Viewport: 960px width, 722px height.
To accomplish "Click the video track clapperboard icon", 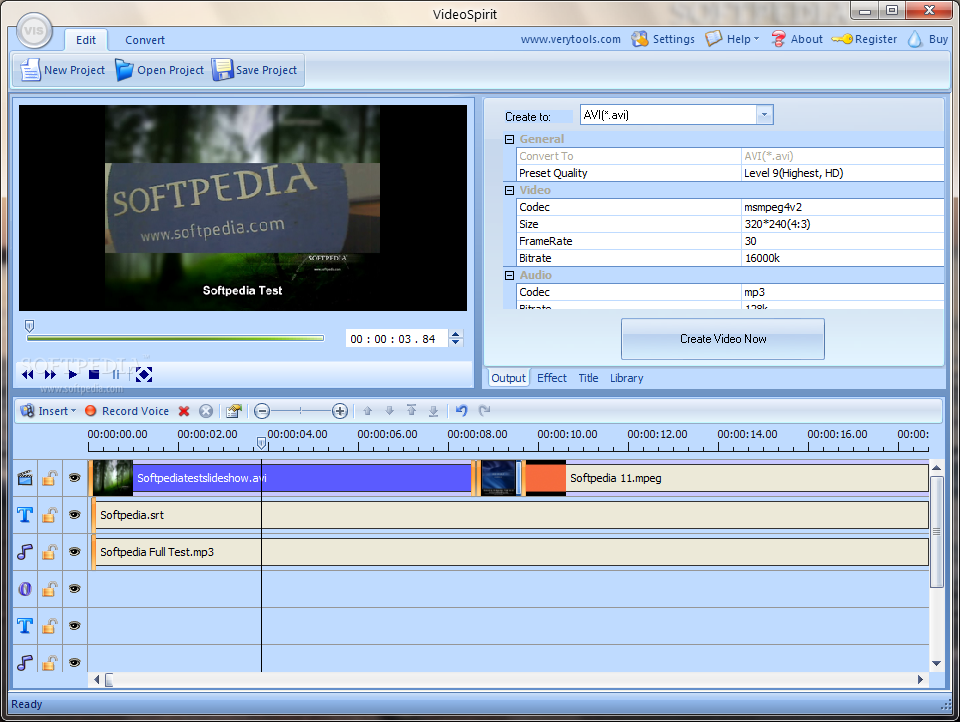I will [x=25, y=478].
